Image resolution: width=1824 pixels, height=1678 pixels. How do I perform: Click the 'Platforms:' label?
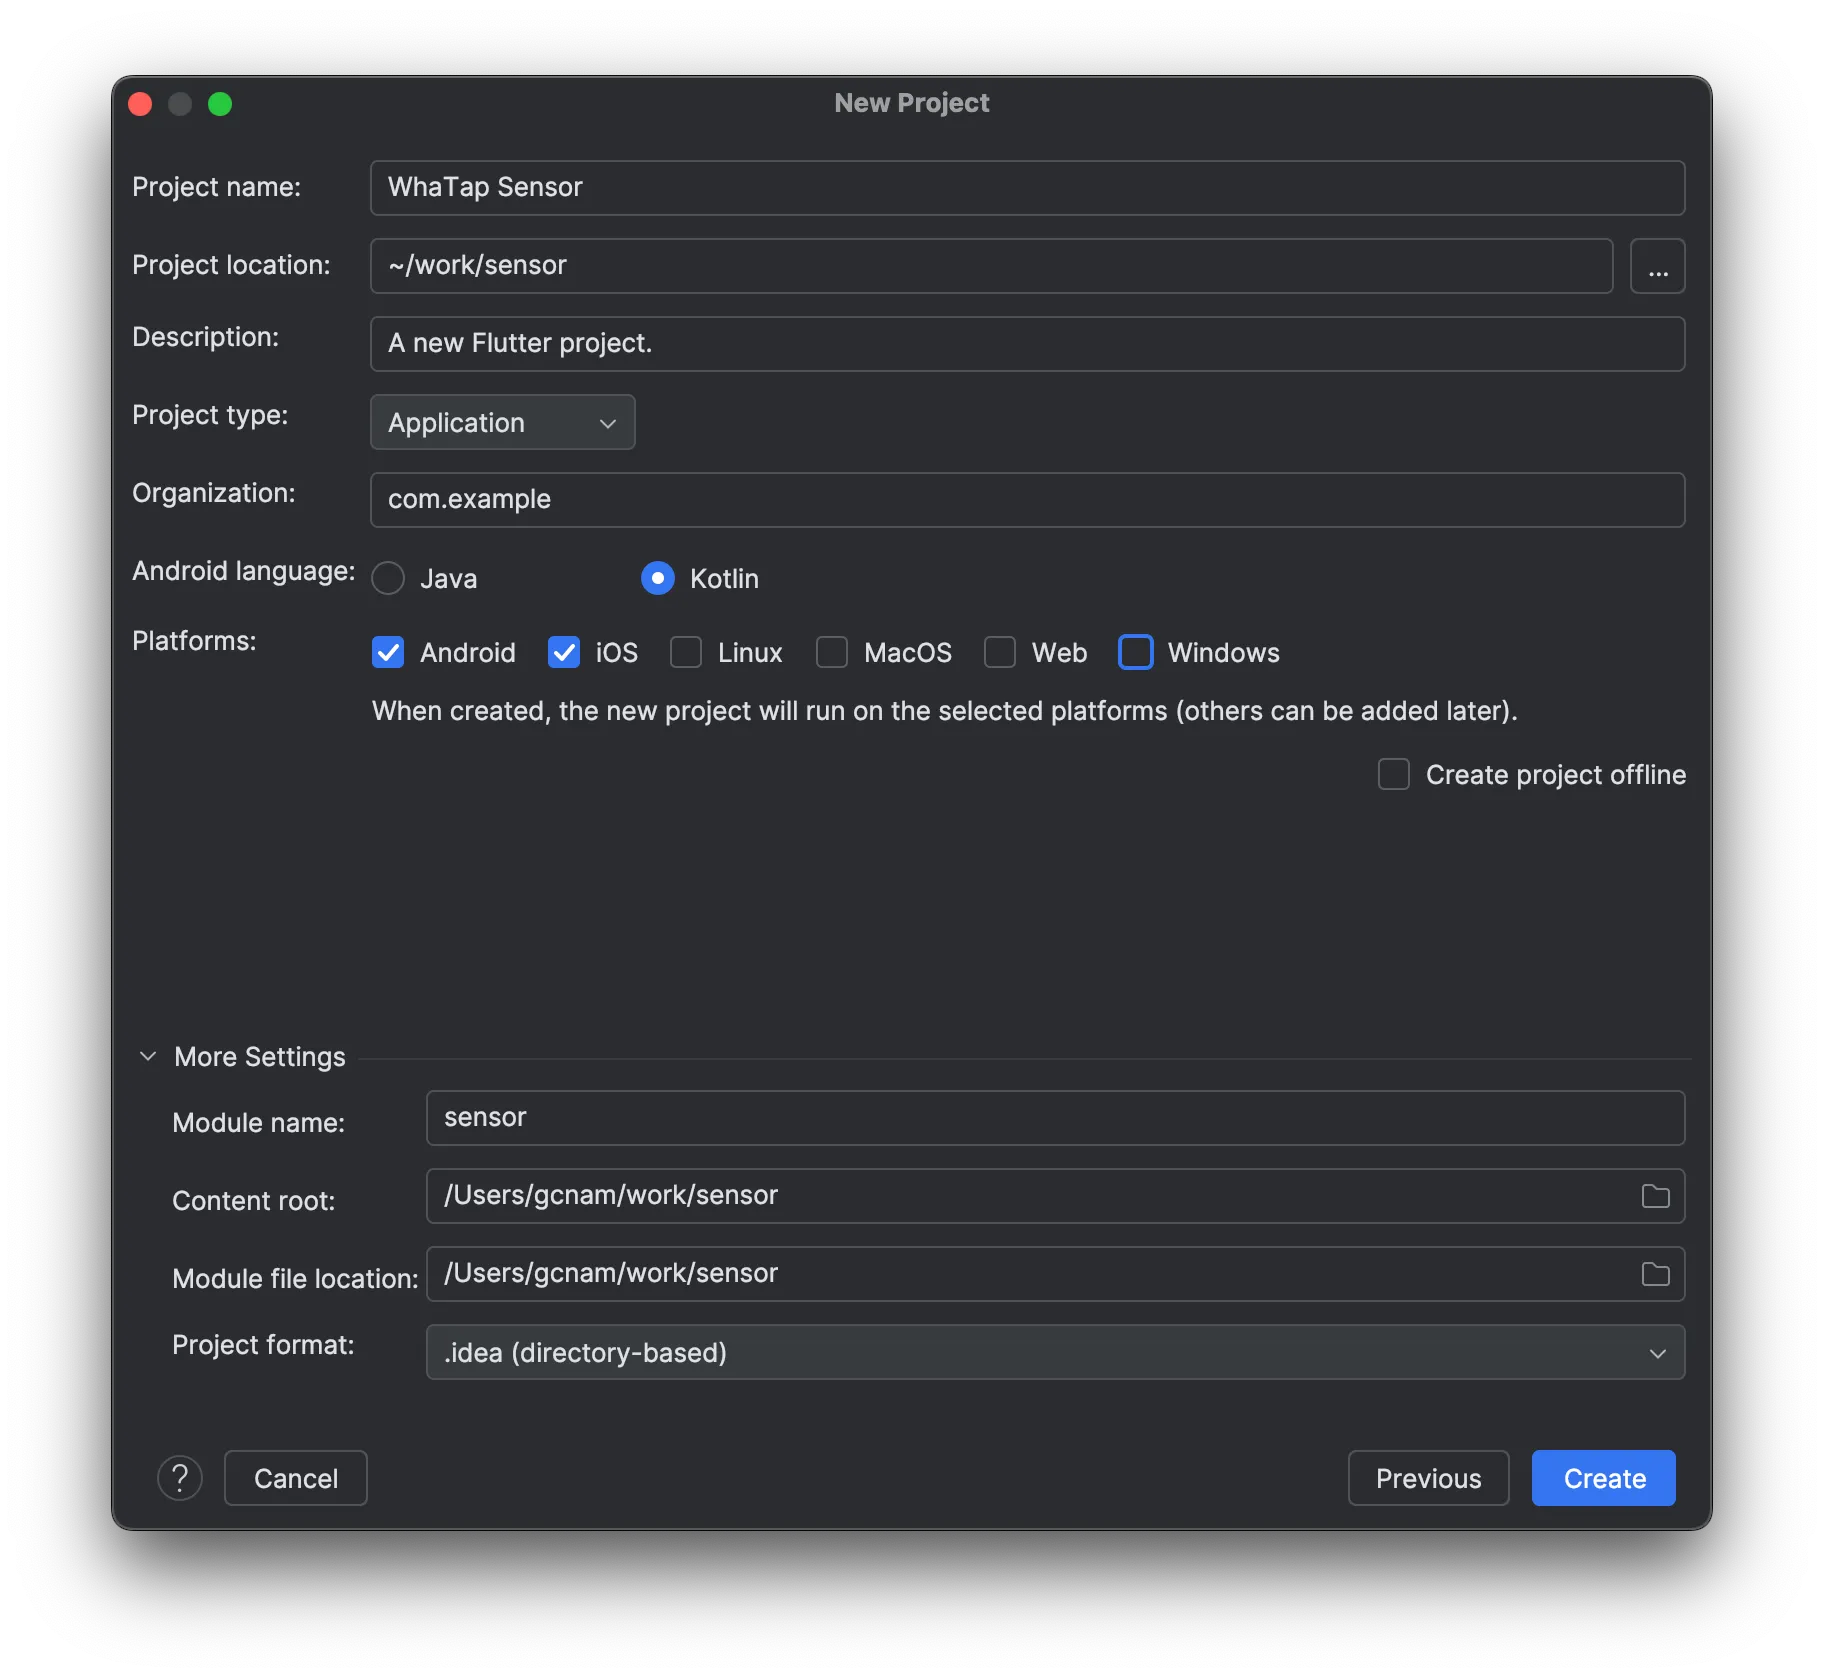point(194,641)
